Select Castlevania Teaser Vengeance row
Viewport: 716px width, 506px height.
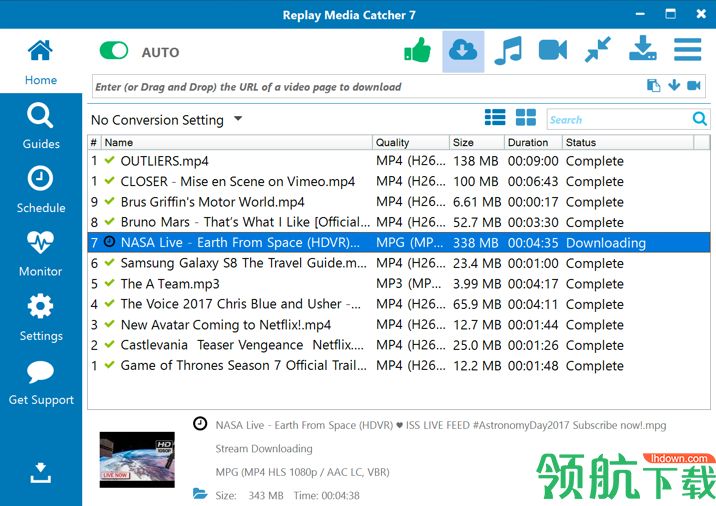pos(399,345)
